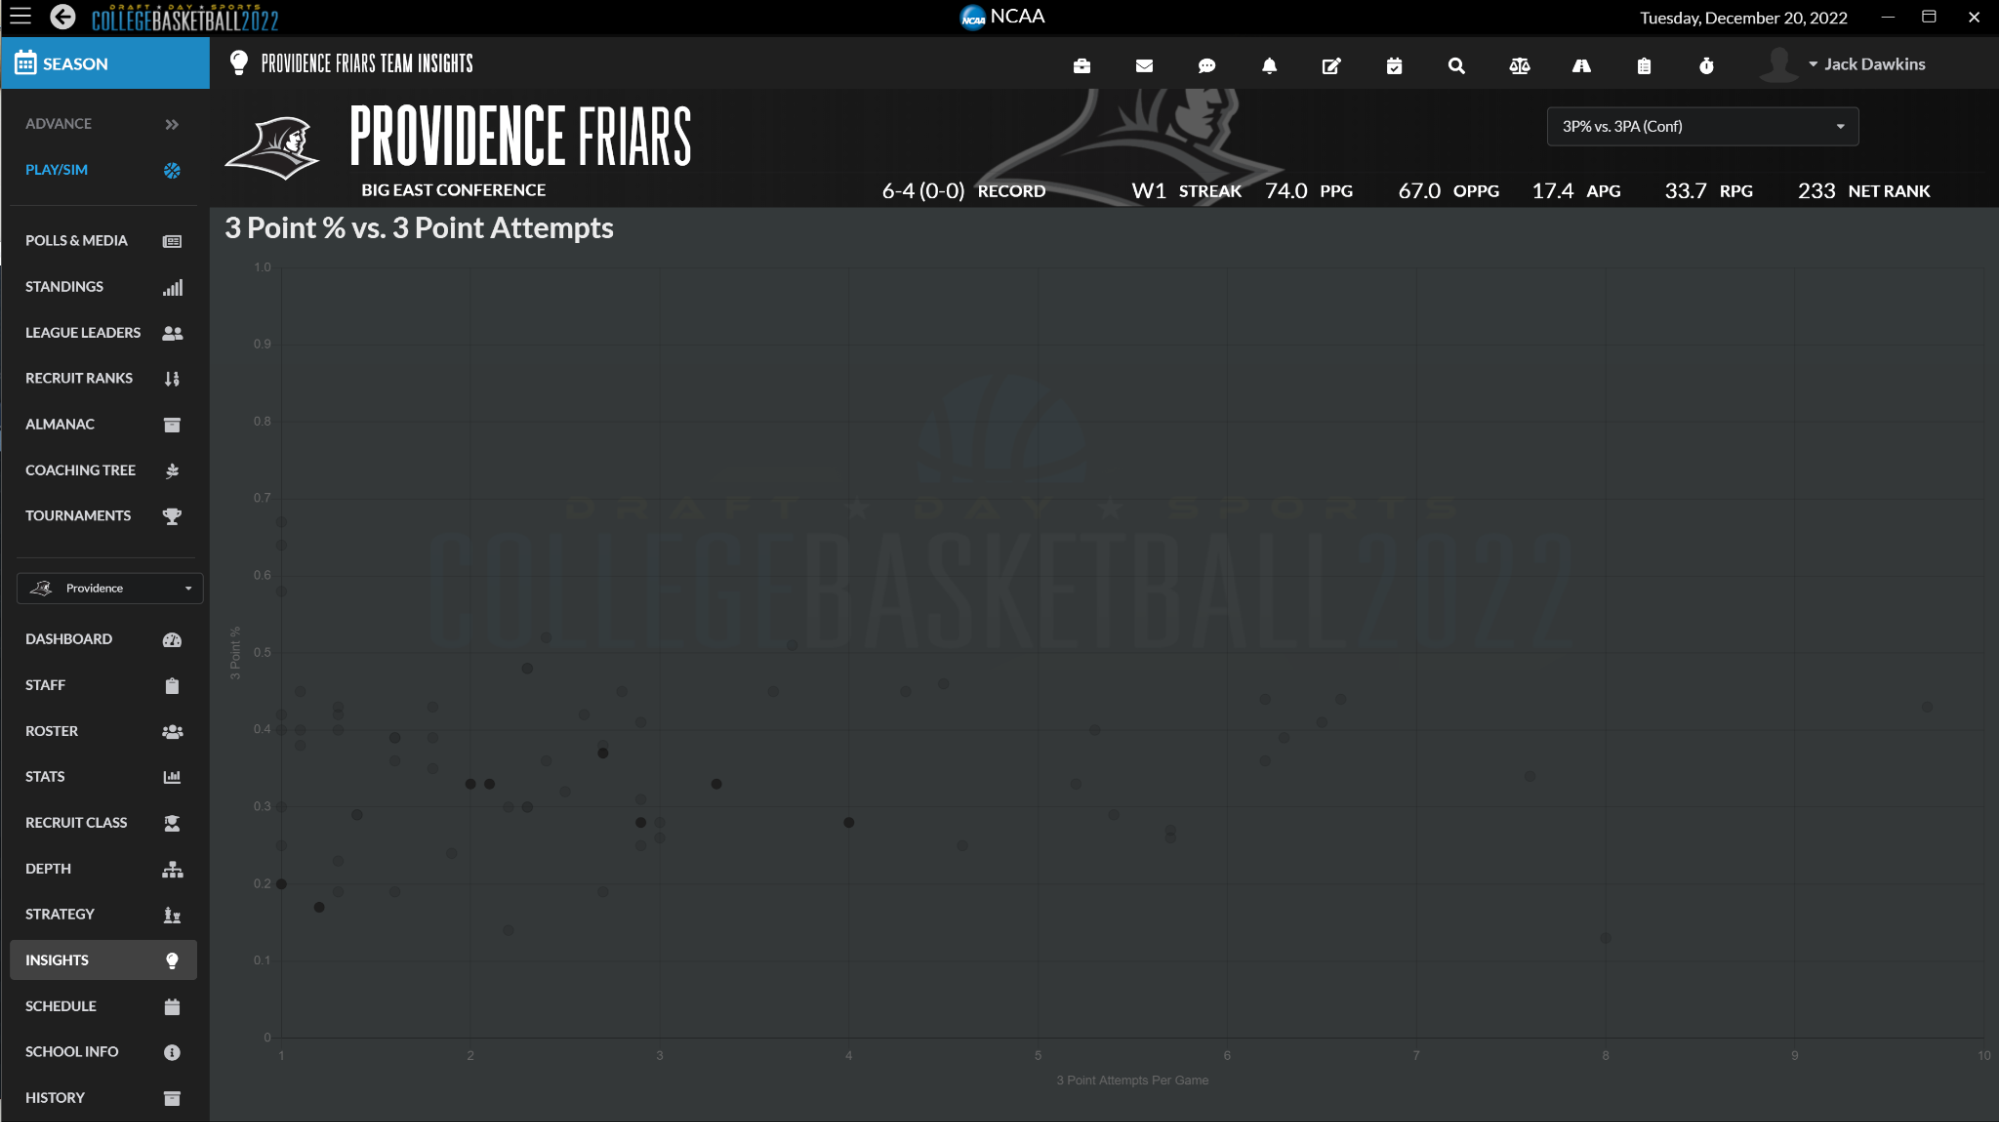Click the back arrow button

click(x=63, y=17)
